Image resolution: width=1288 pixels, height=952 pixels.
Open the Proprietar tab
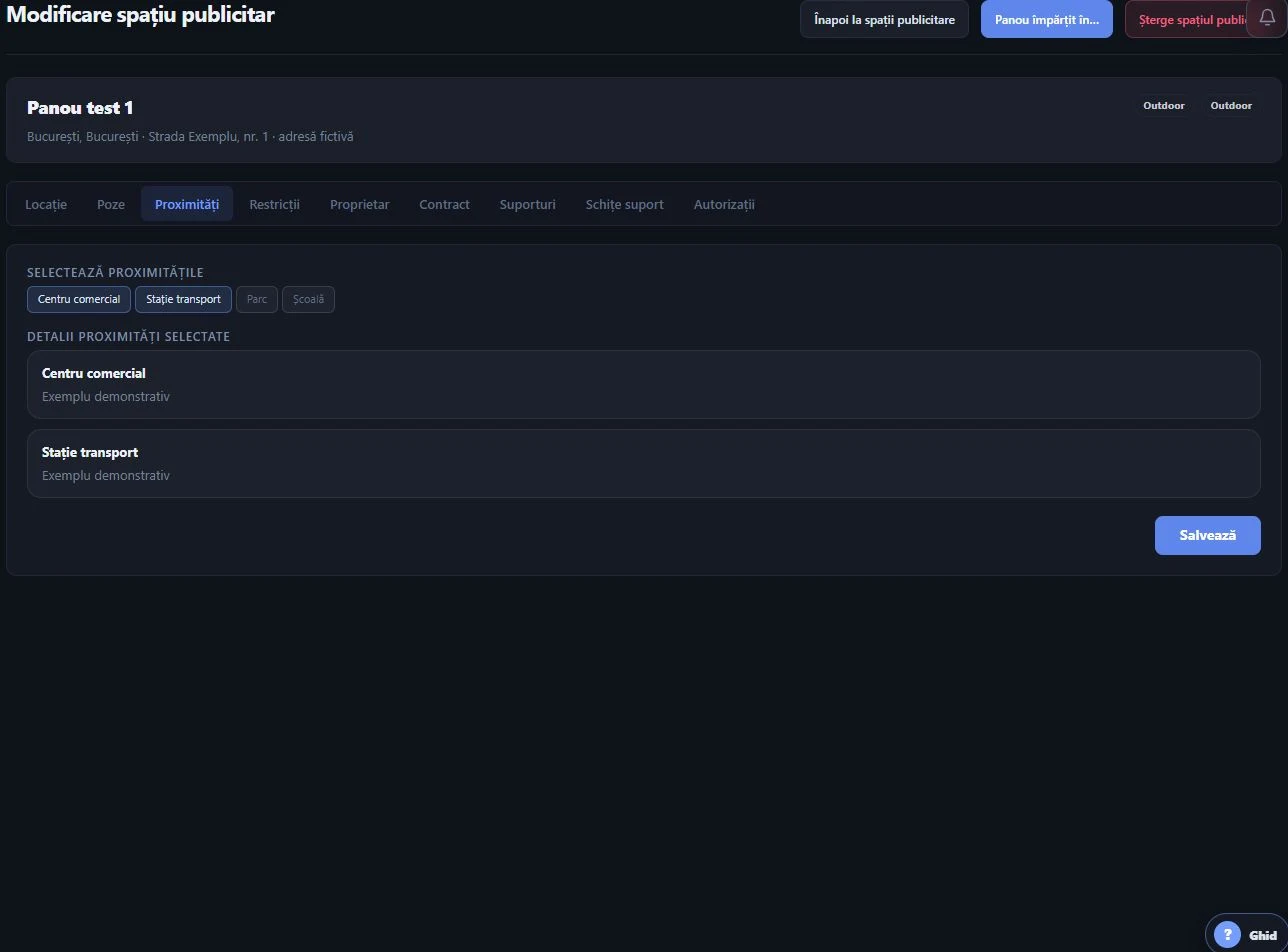point(360,204)
